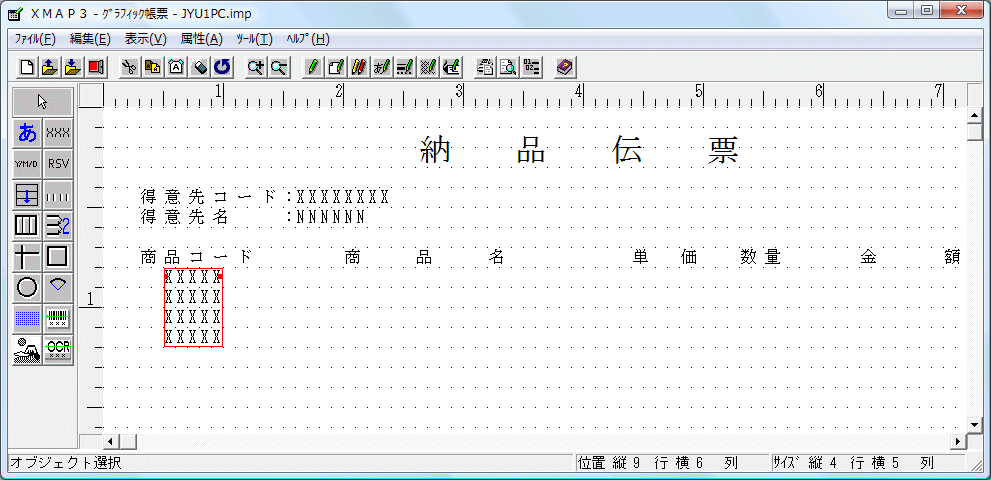Click horizontal scrollbar right arrow
Image resolution: width=991 pixels, height=480 pixels.
tap(958, 441)
